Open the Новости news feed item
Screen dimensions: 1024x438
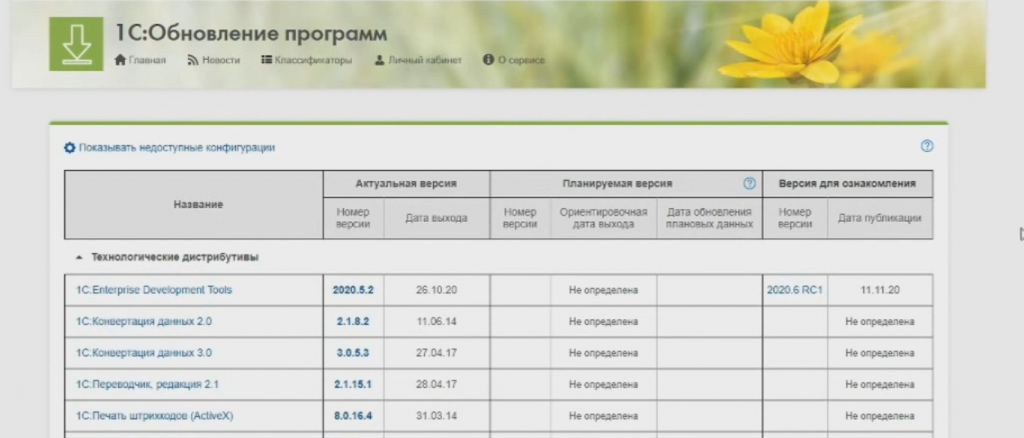pos(213,60)
